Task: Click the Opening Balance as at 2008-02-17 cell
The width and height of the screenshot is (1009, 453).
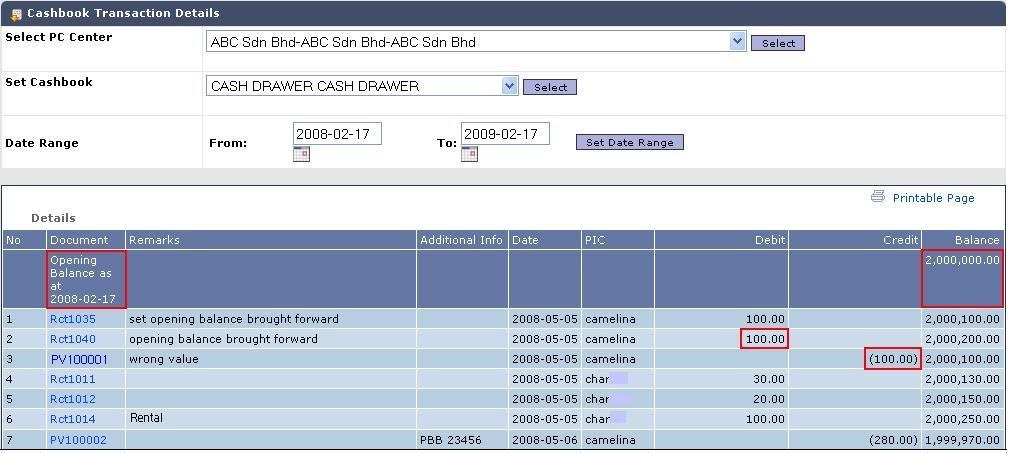Action: click(x=86, y=279)
